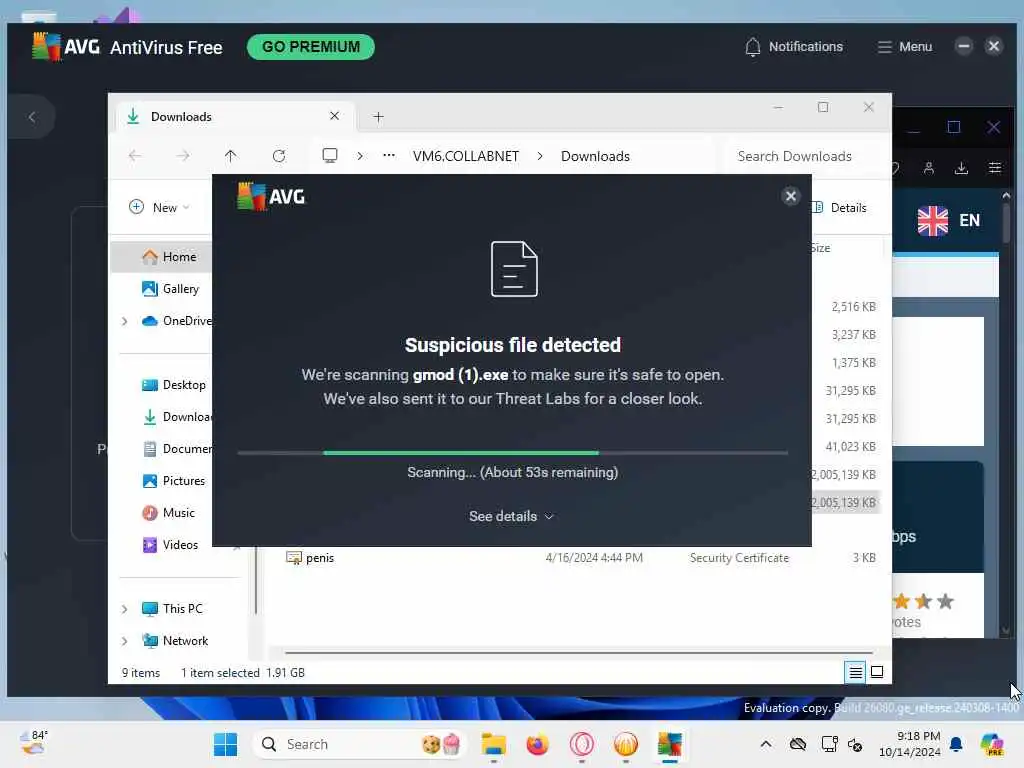Click the certificate file's 4/16/2024 date cell
Image resolution: width=1024 pixels, height=768 pixels.
[x=594, y=558]
